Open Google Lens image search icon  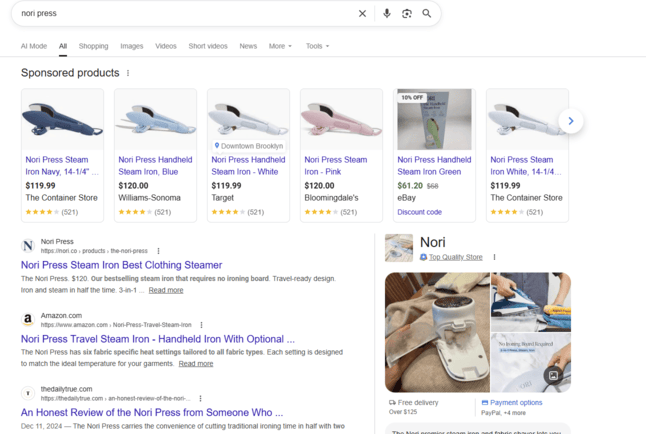[407, 14]
